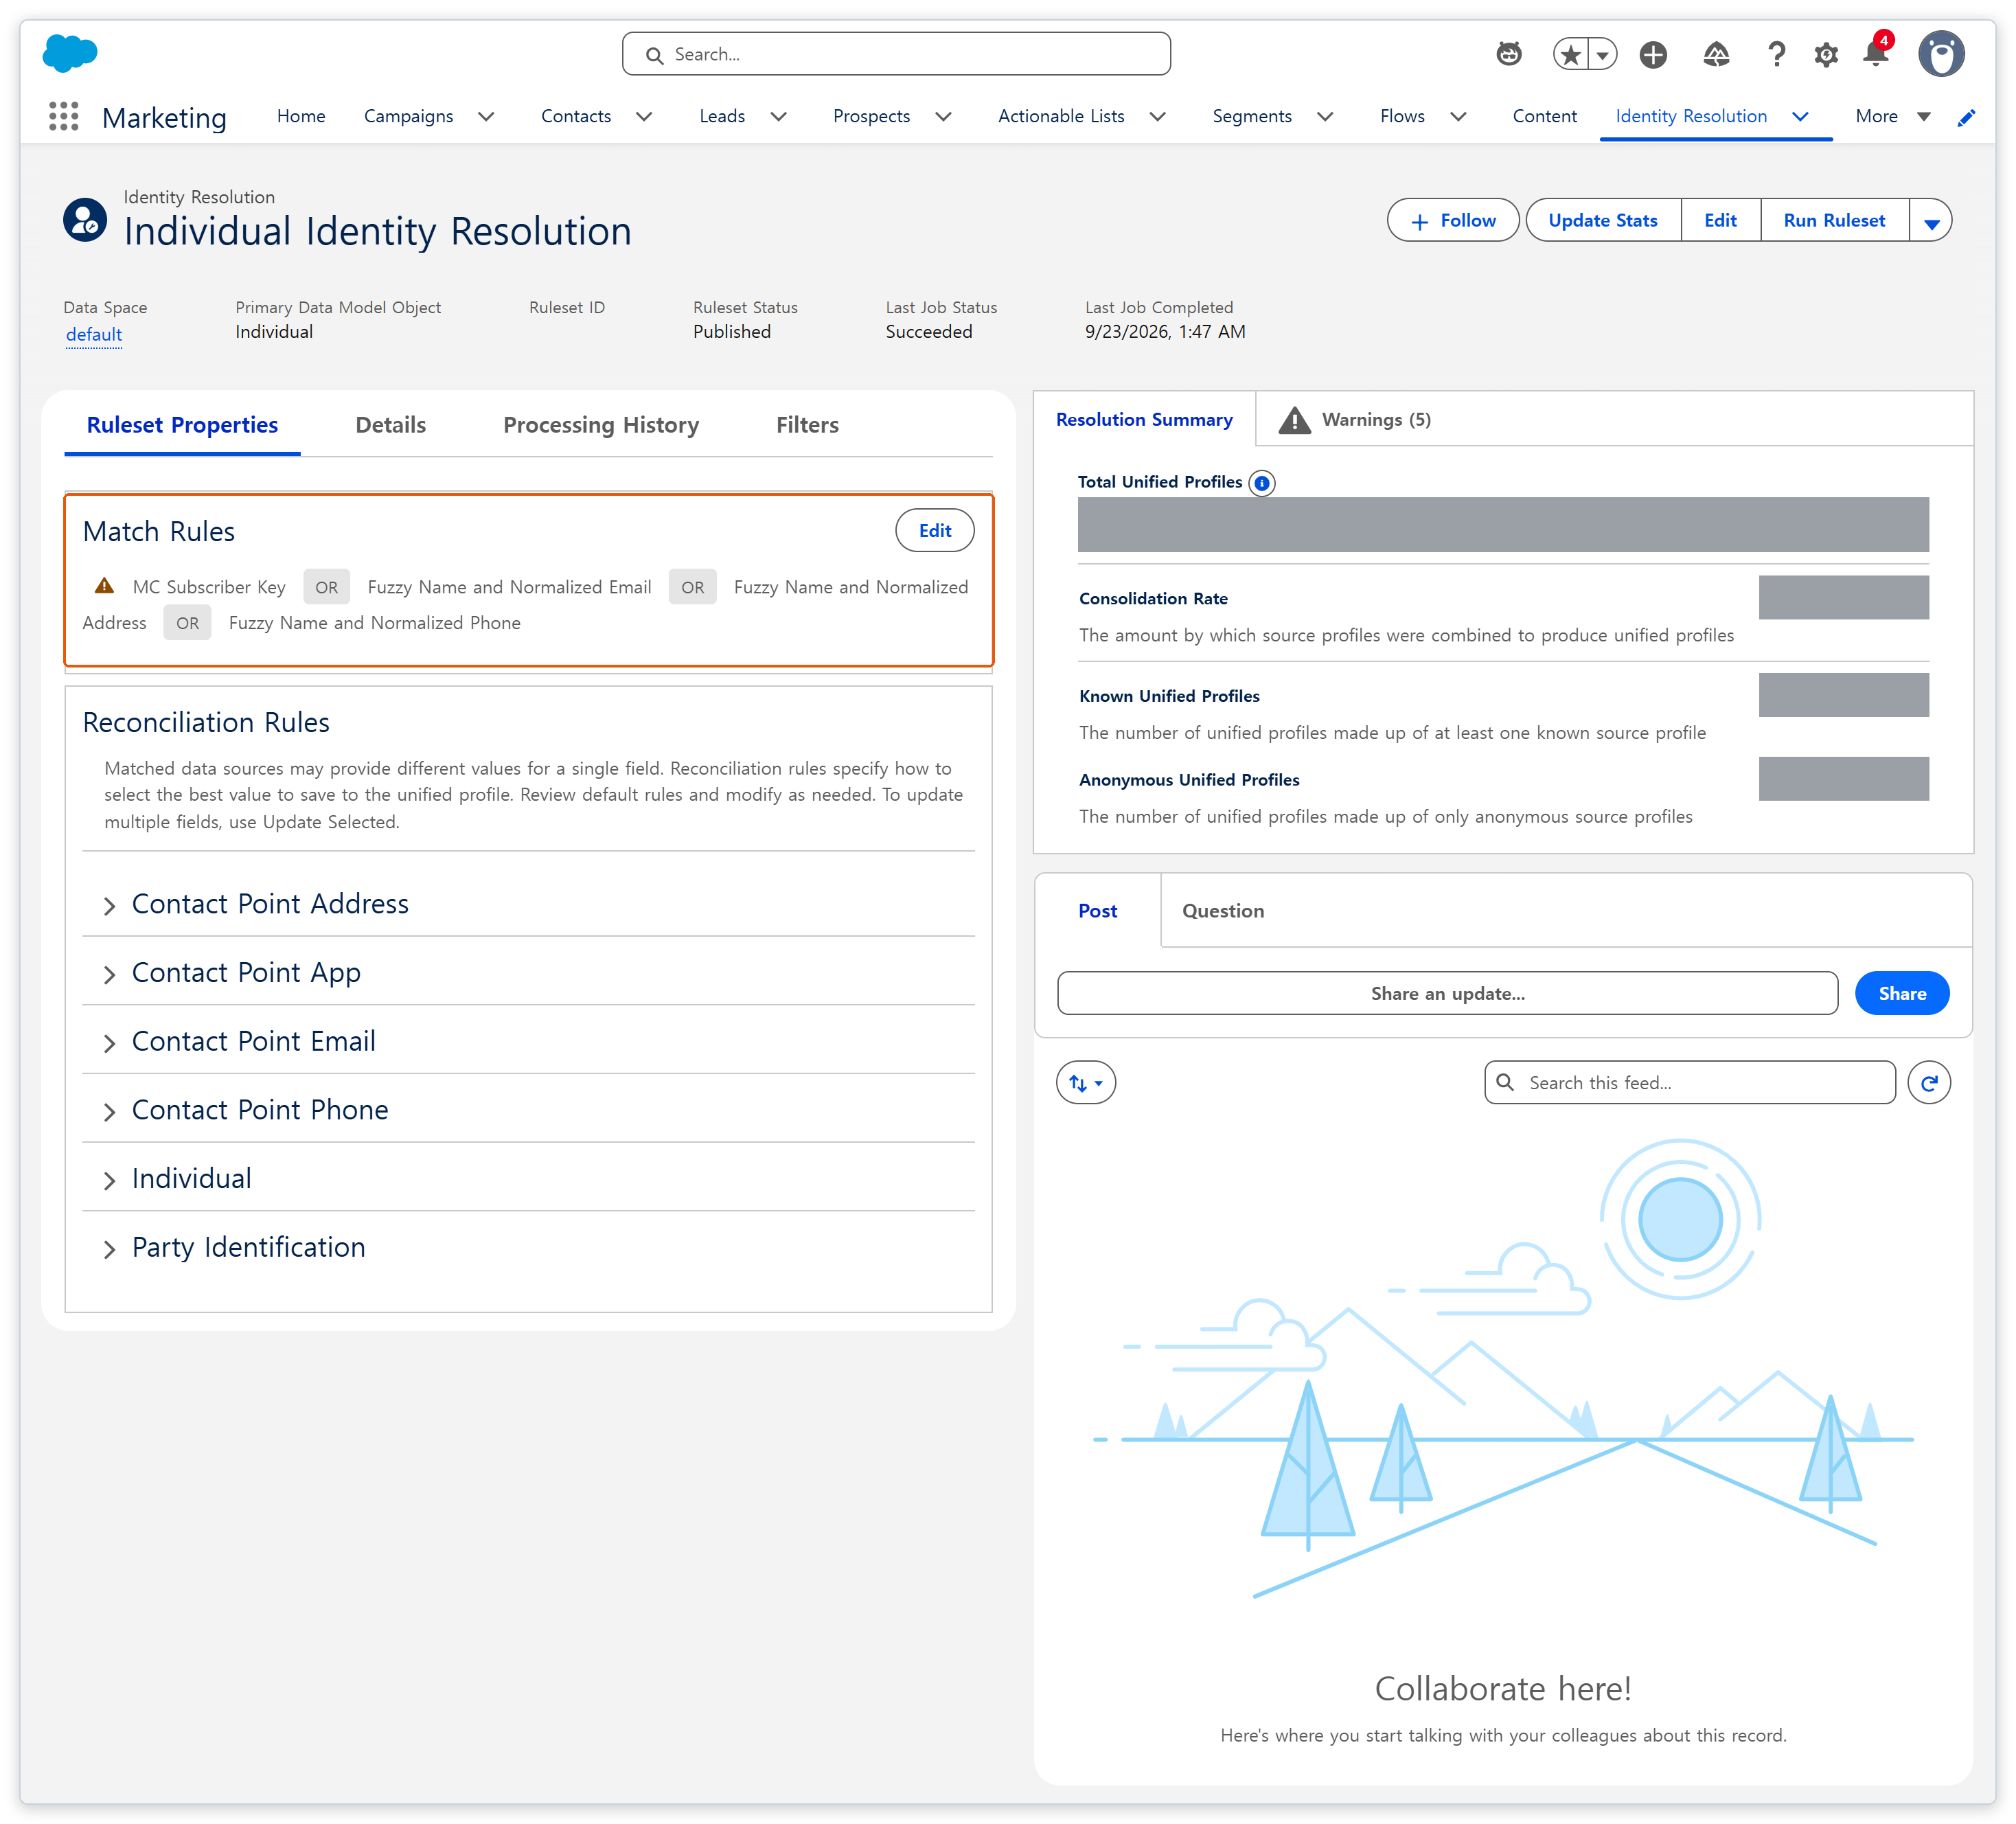
Task: Edit navigation bar pencil icon
Action: (x=1966, y=117)
